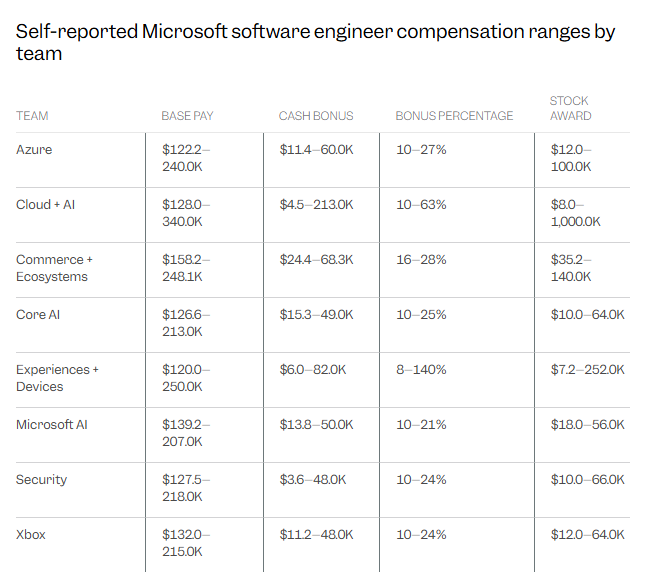
Task: Click the STOCK AWARD column header
Action: click(x=570, y=108)
